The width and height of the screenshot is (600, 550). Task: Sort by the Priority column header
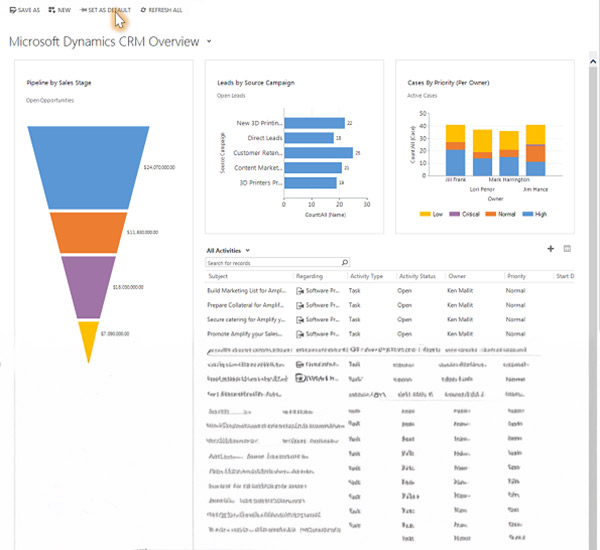[516, 276]
